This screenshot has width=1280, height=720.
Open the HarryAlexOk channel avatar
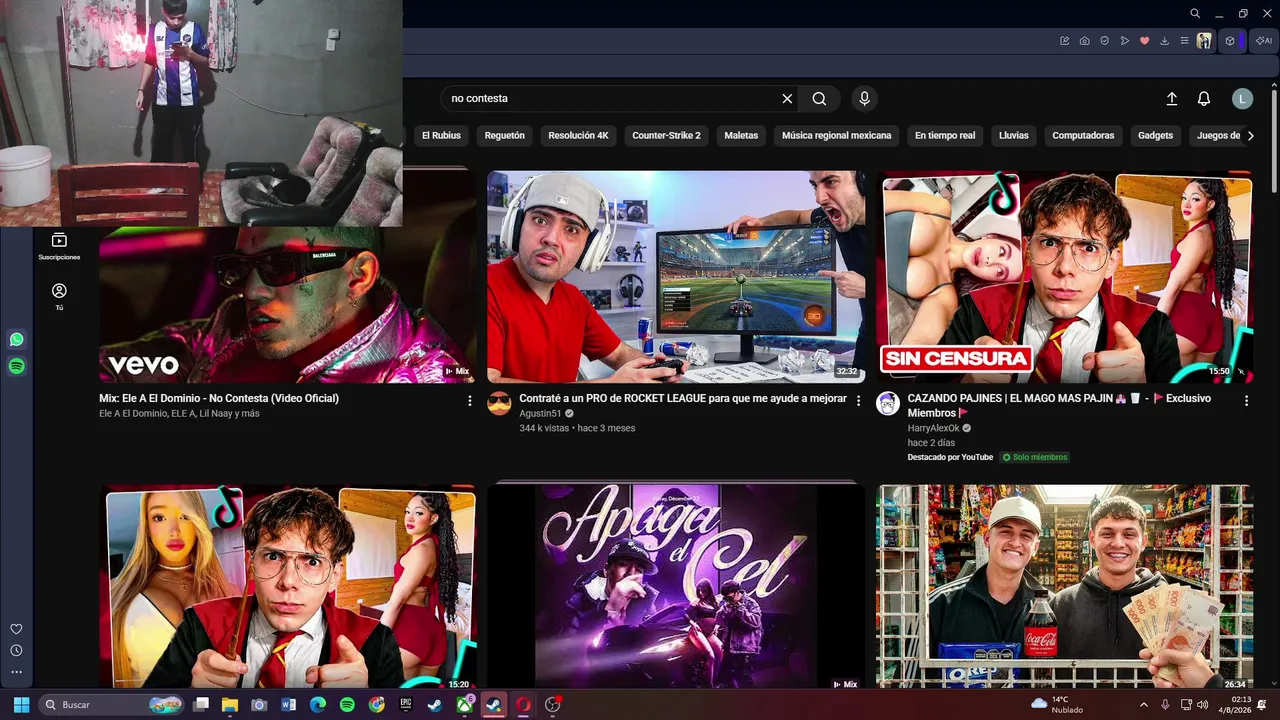pyautogui.click(x=888, y=403)
